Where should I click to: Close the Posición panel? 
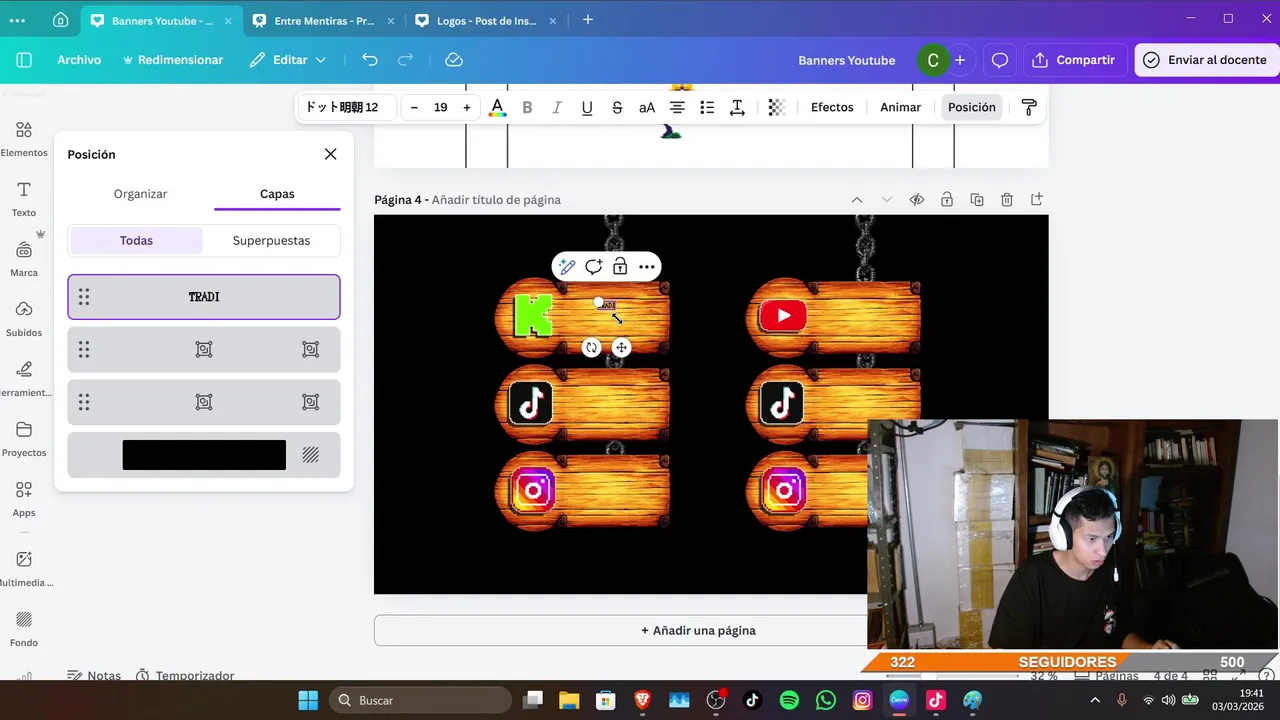(330, 154)
